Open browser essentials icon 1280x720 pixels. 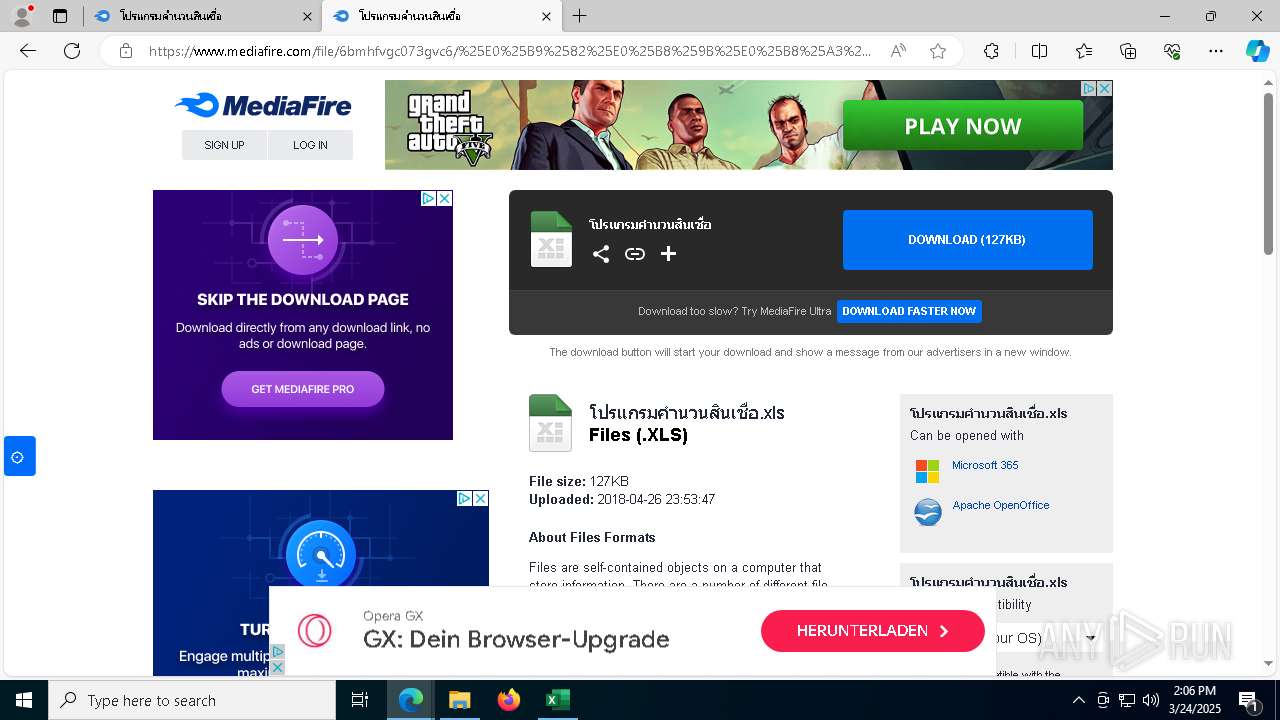pos(1172,51)
